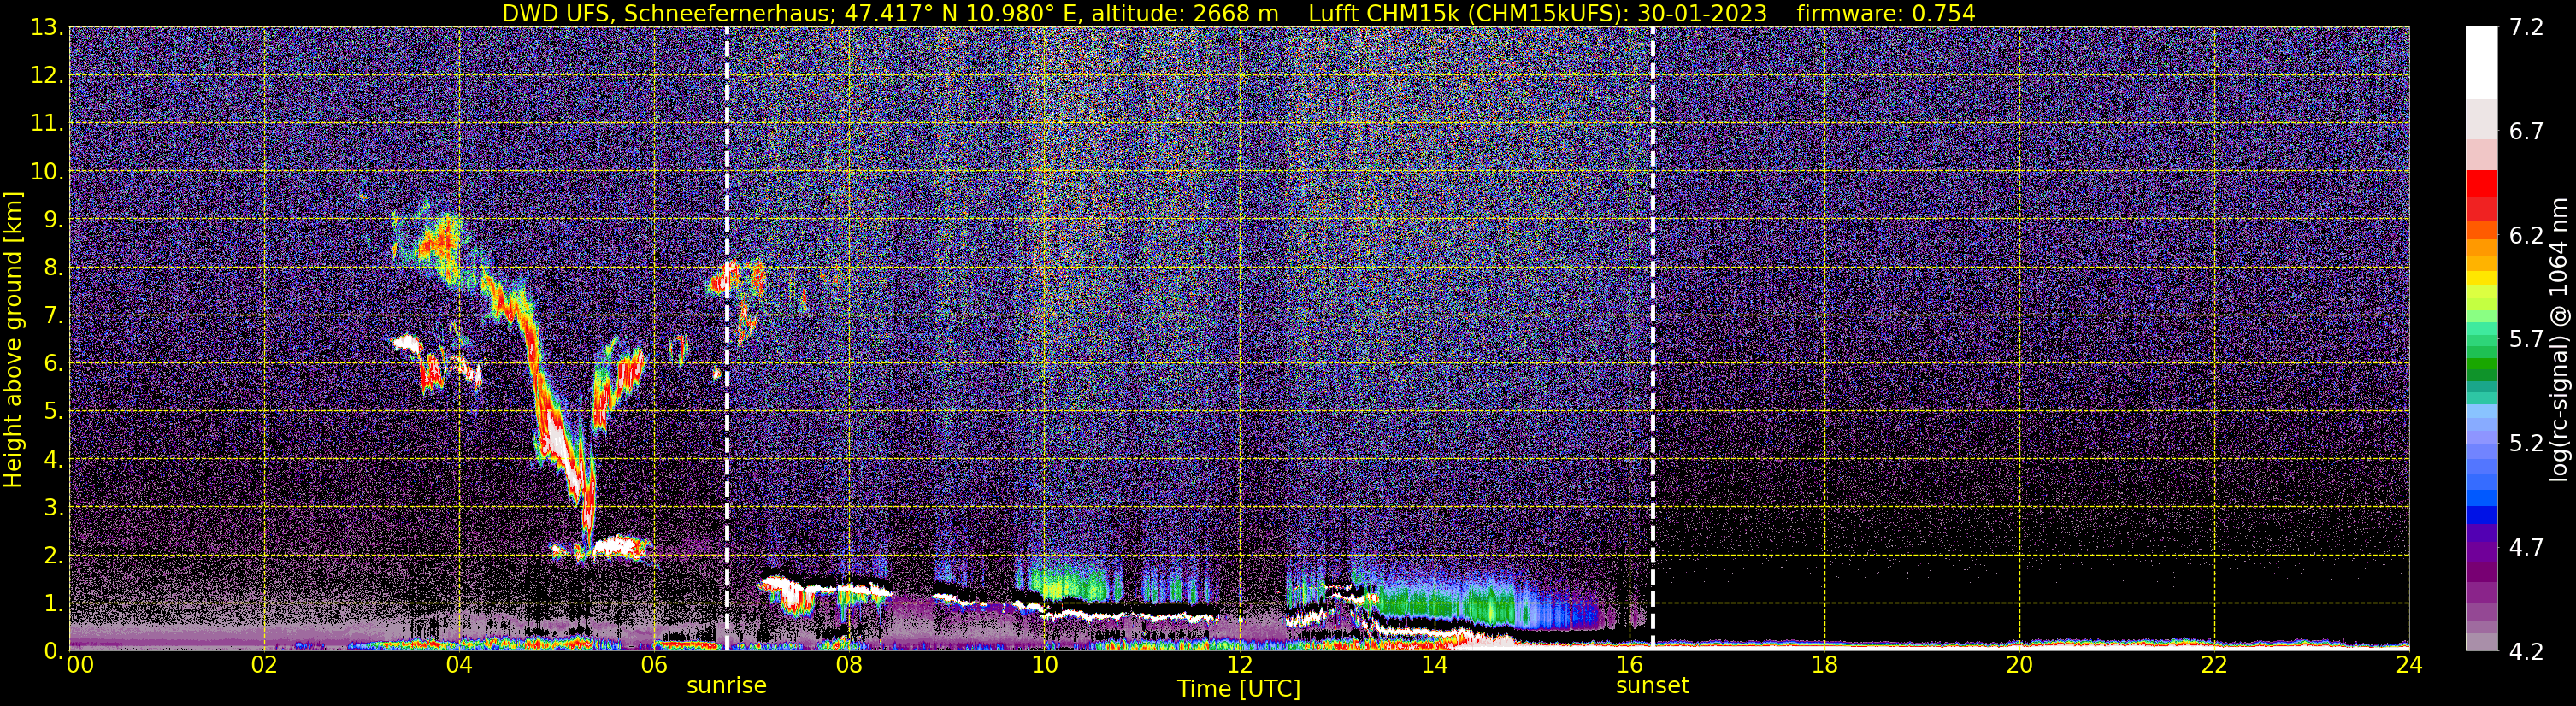Click the height axis tick '6.'
This screenshot has height=706, width=2576.
coord(55,364)
